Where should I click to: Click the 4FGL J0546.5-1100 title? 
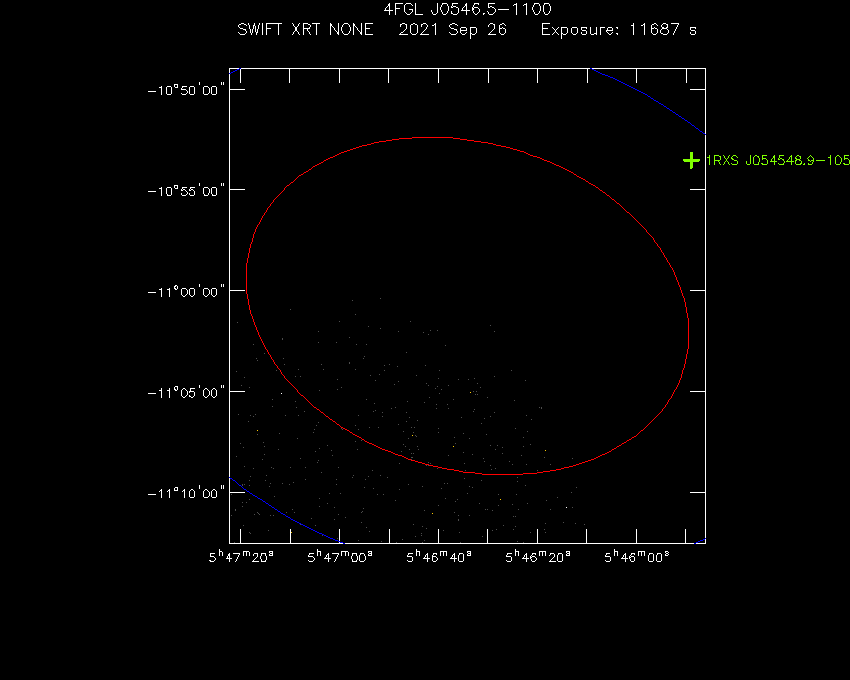pos(467,9)
